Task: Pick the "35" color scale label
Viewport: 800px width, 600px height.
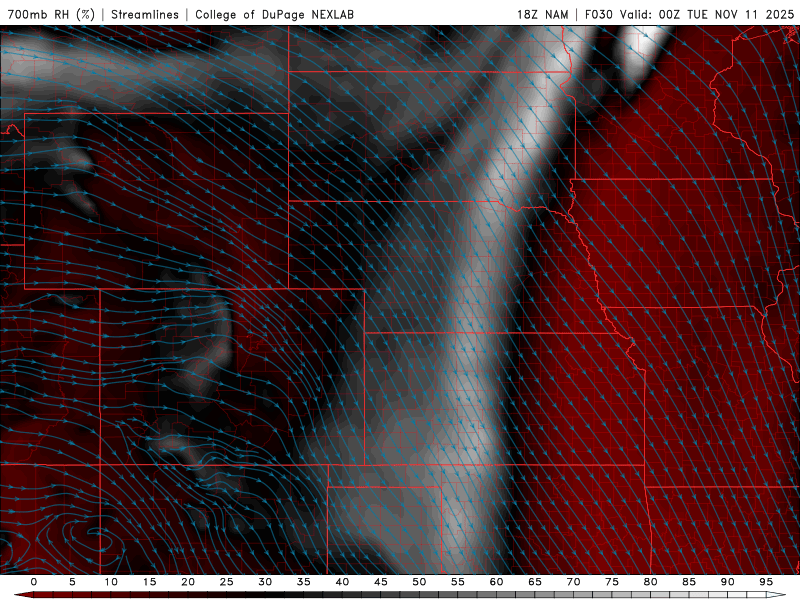Action: click(x=303, y=582)
